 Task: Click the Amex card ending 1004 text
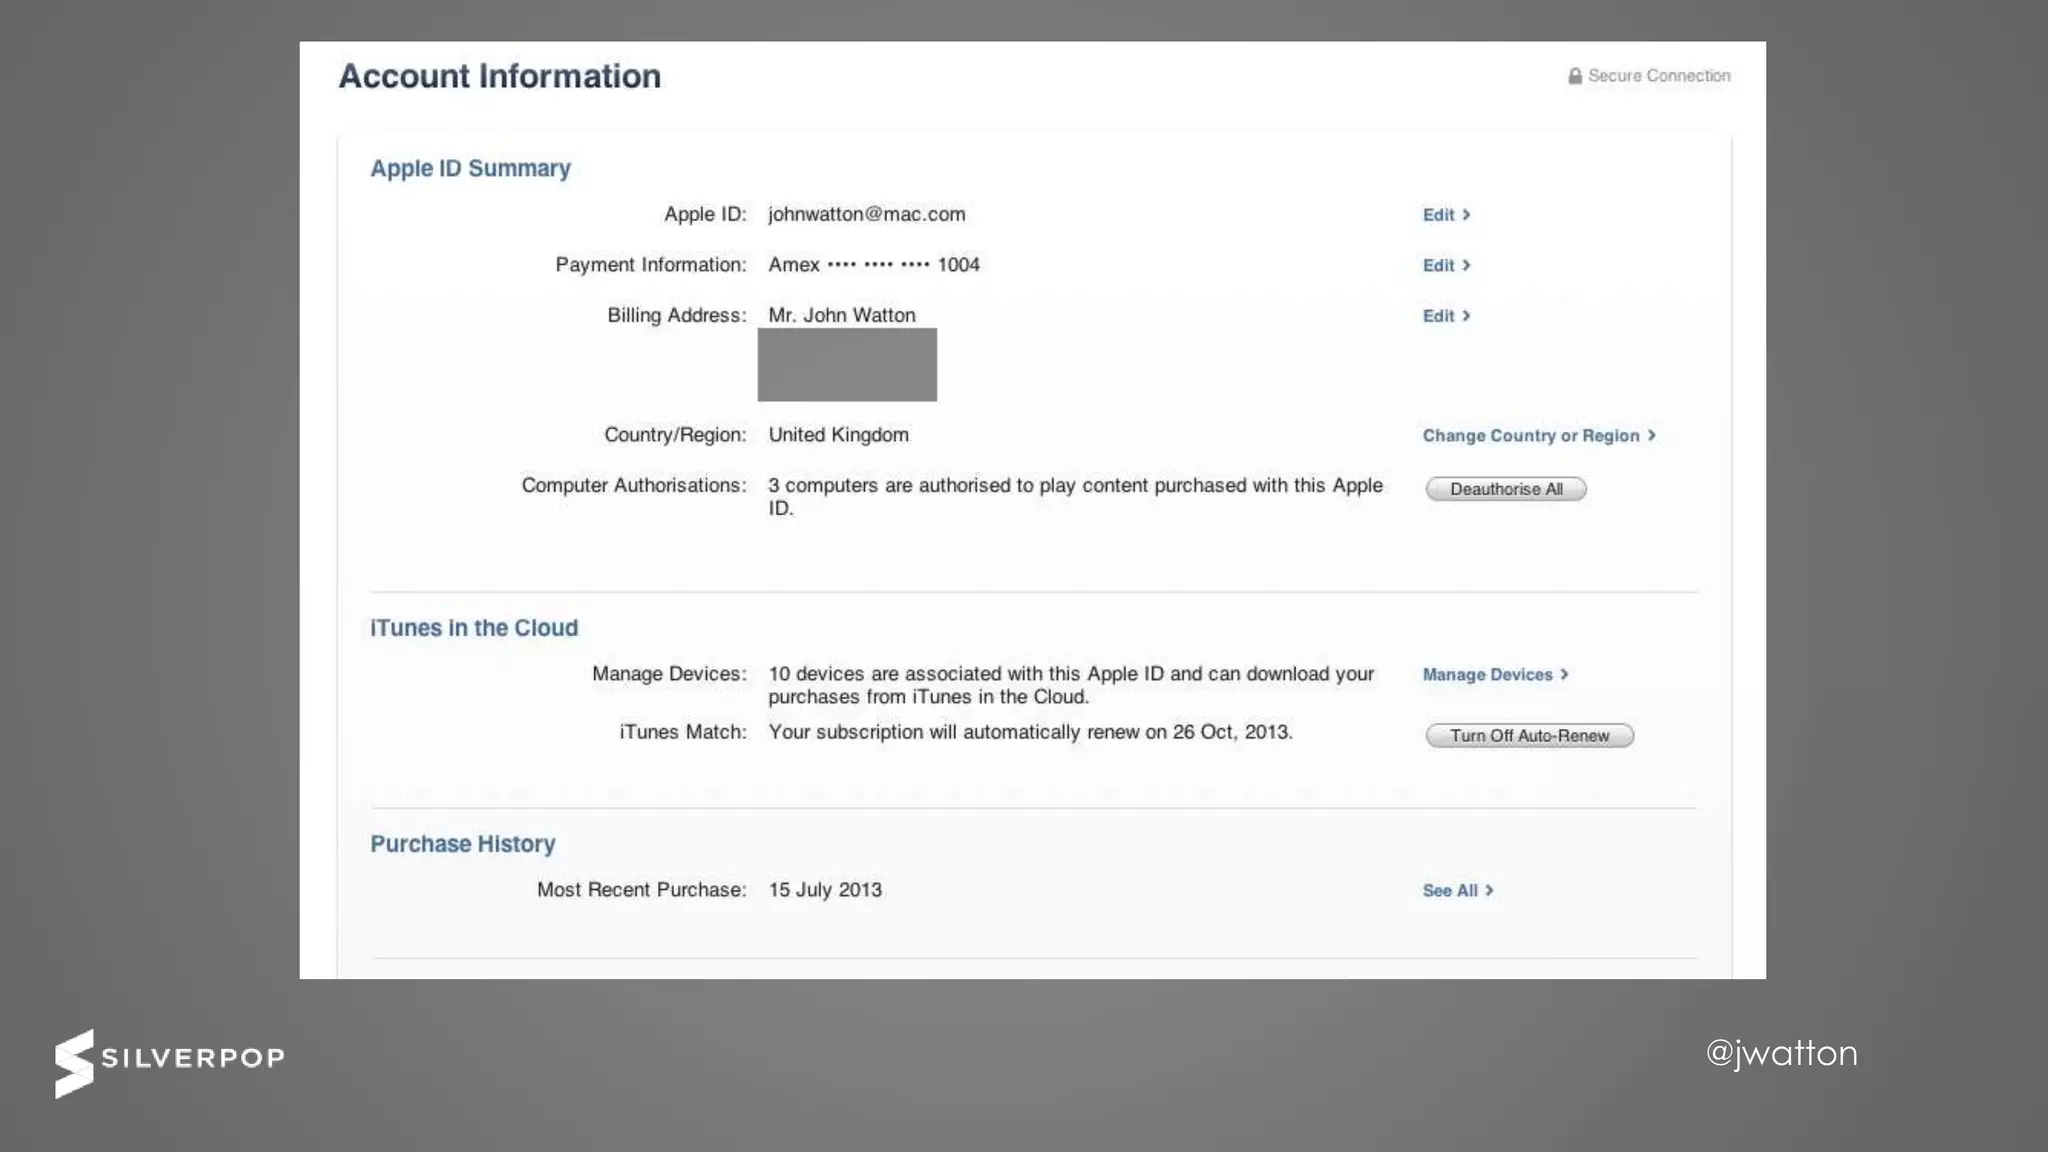coord(873,265)
